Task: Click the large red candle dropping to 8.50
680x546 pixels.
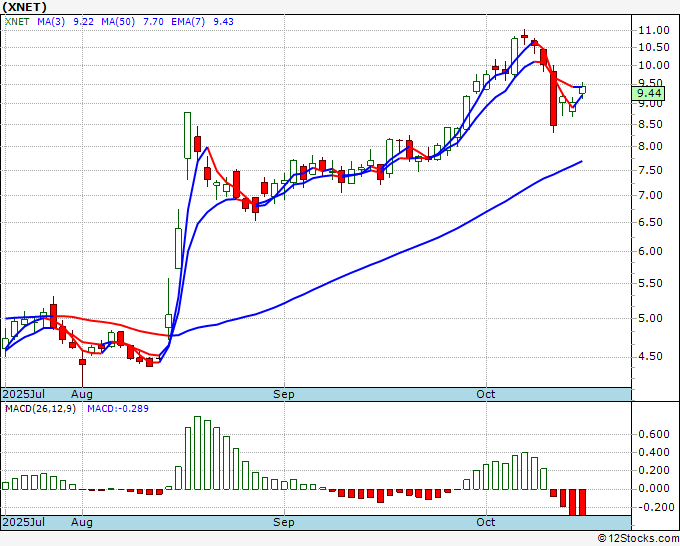Action: (x=553, y=99)
